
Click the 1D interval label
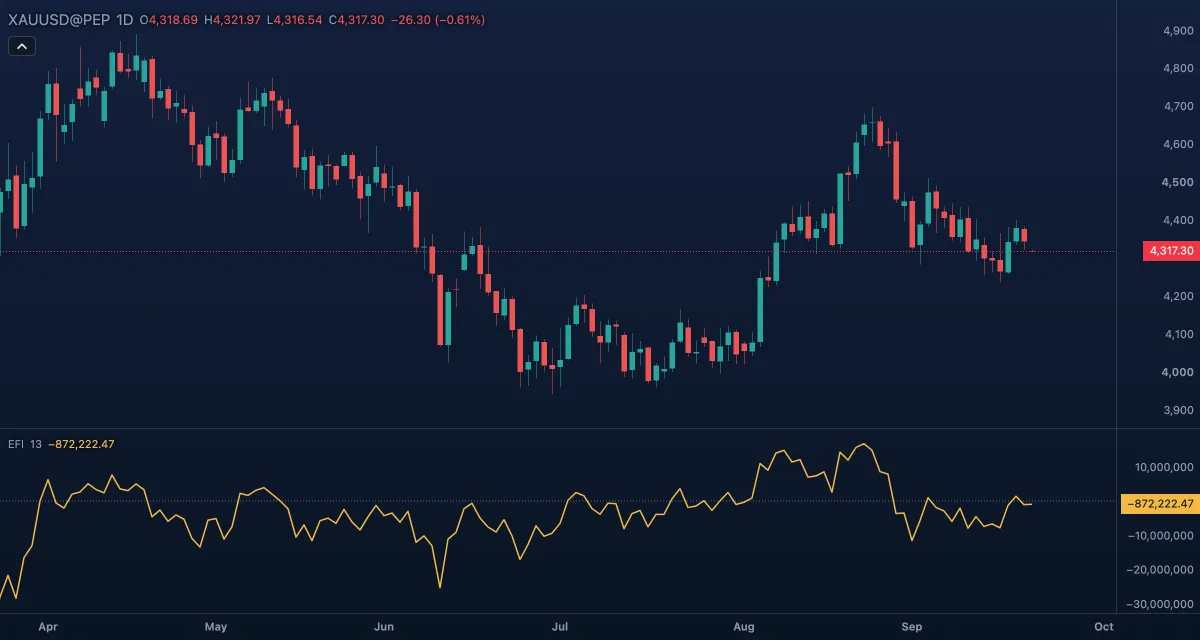[125, 20]
